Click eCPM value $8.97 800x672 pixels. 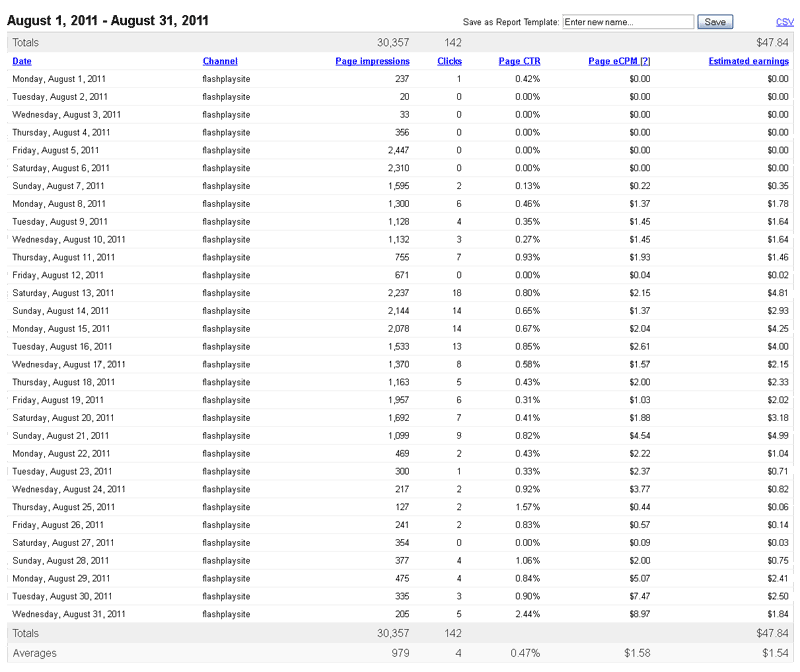(x=640, y=614)
